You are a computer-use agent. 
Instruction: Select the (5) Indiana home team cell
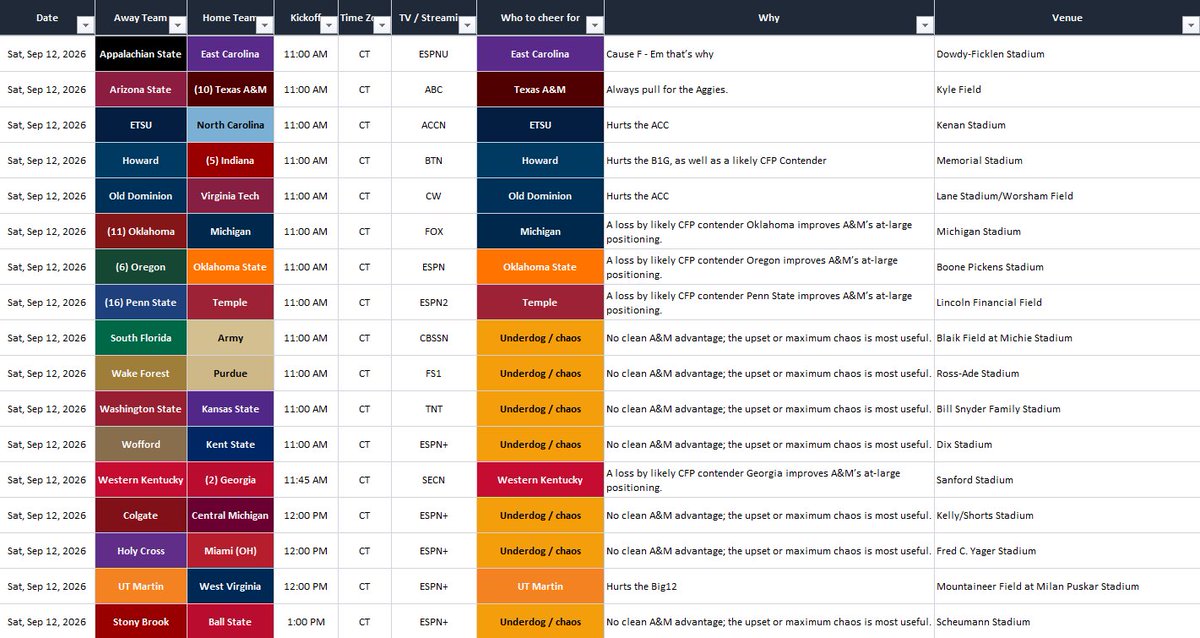click(x=231, y=161)
